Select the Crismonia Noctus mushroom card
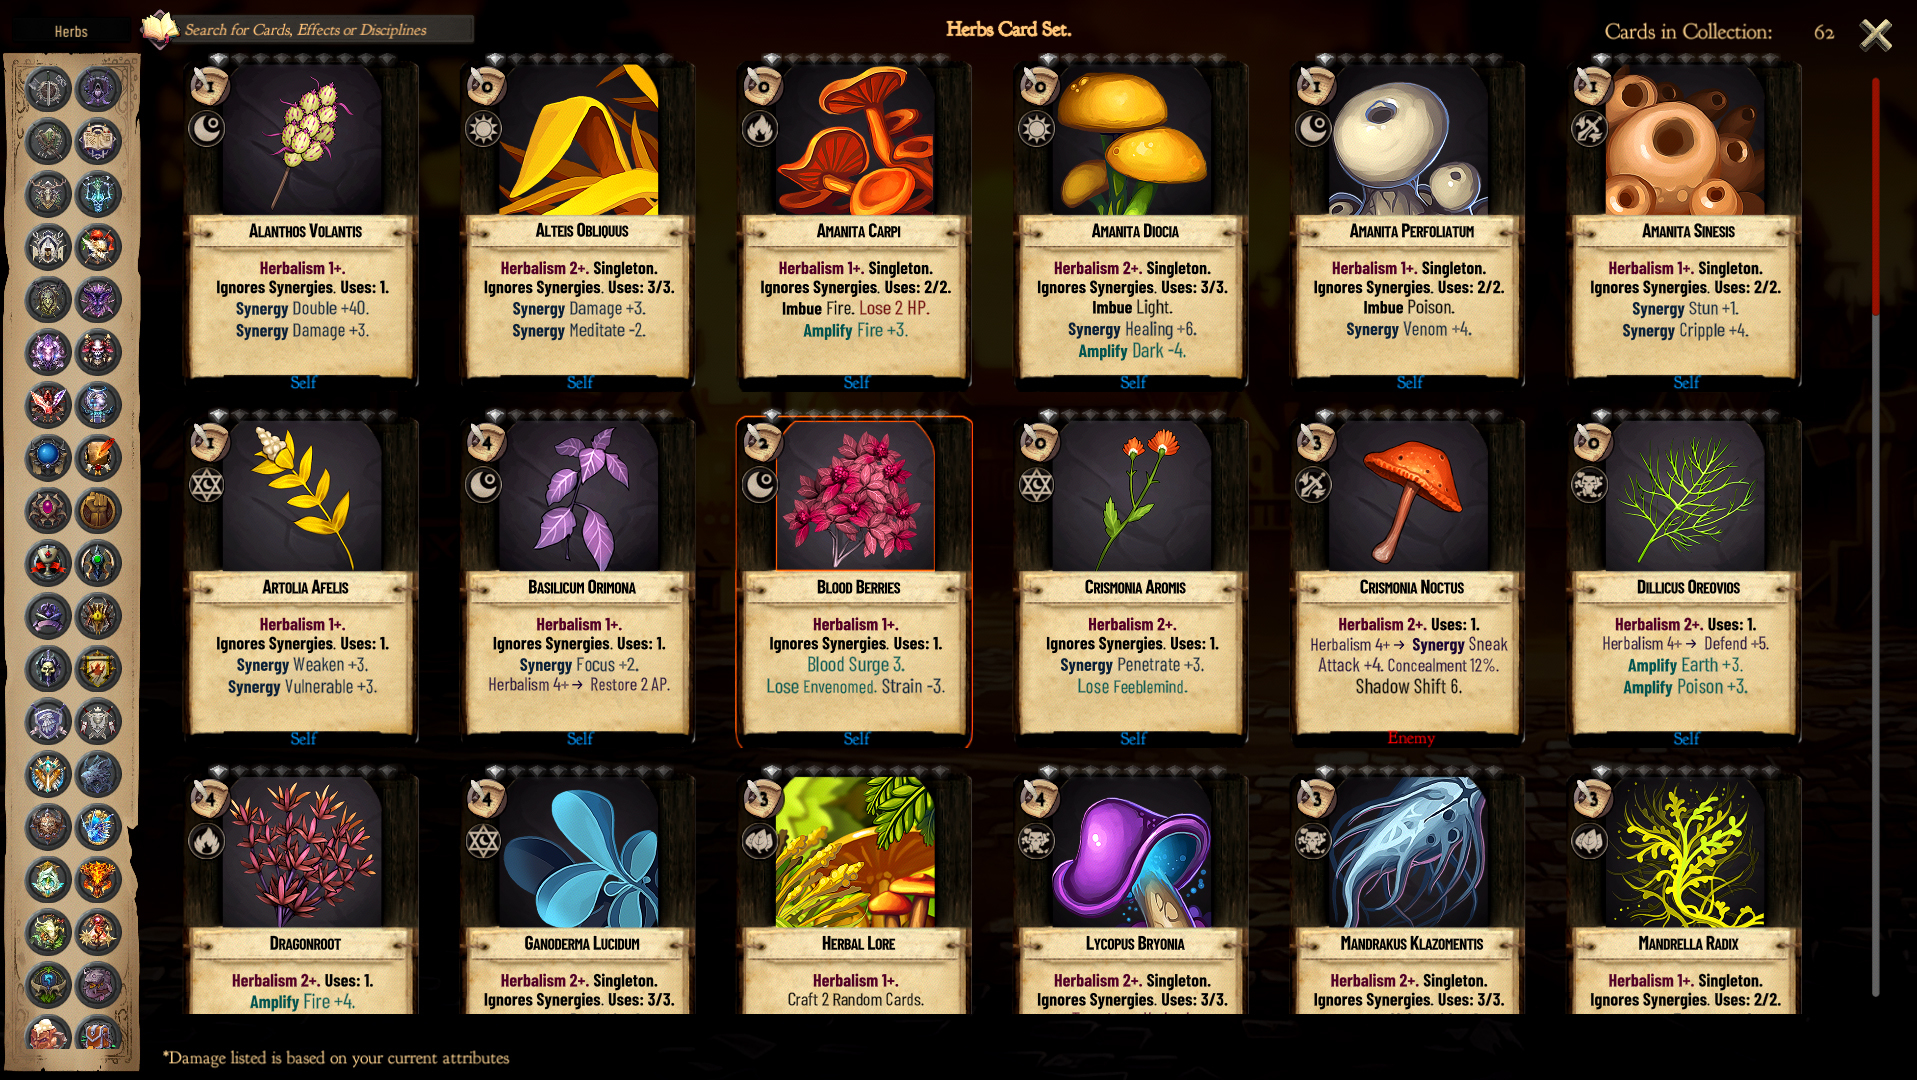The image size is (1917, 1080). [x=1410, y=582]
